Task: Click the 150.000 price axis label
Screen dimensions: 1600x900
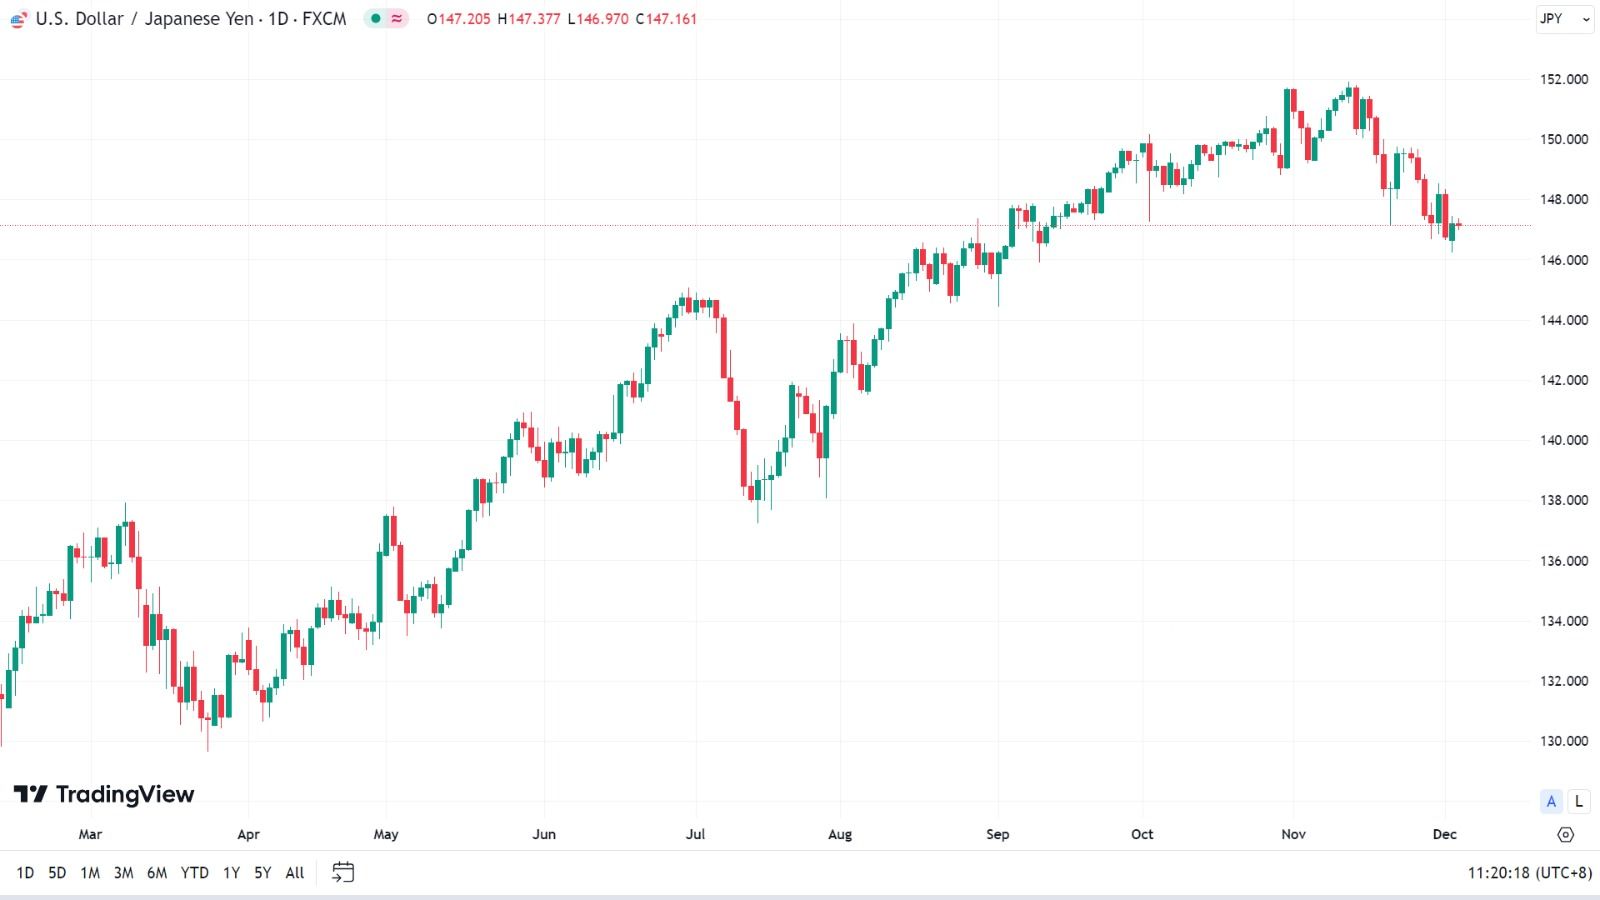Action: point(1564,139)
